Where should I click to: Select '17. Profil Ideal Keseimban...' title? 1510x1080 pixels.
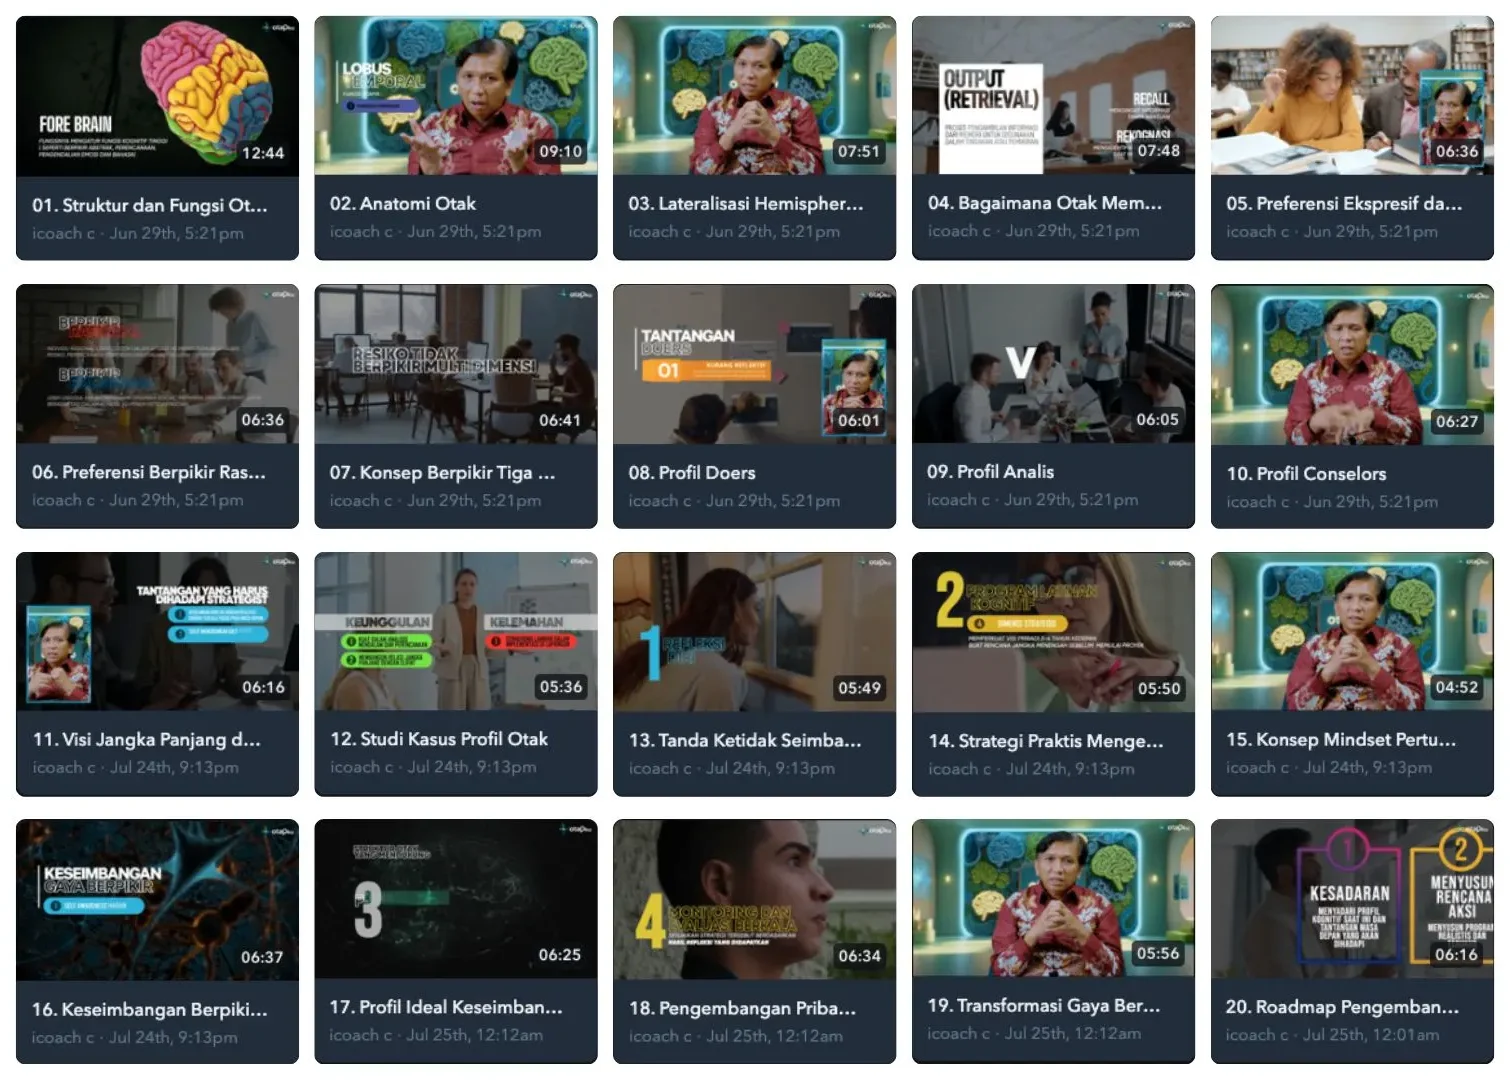[446, 1007]
